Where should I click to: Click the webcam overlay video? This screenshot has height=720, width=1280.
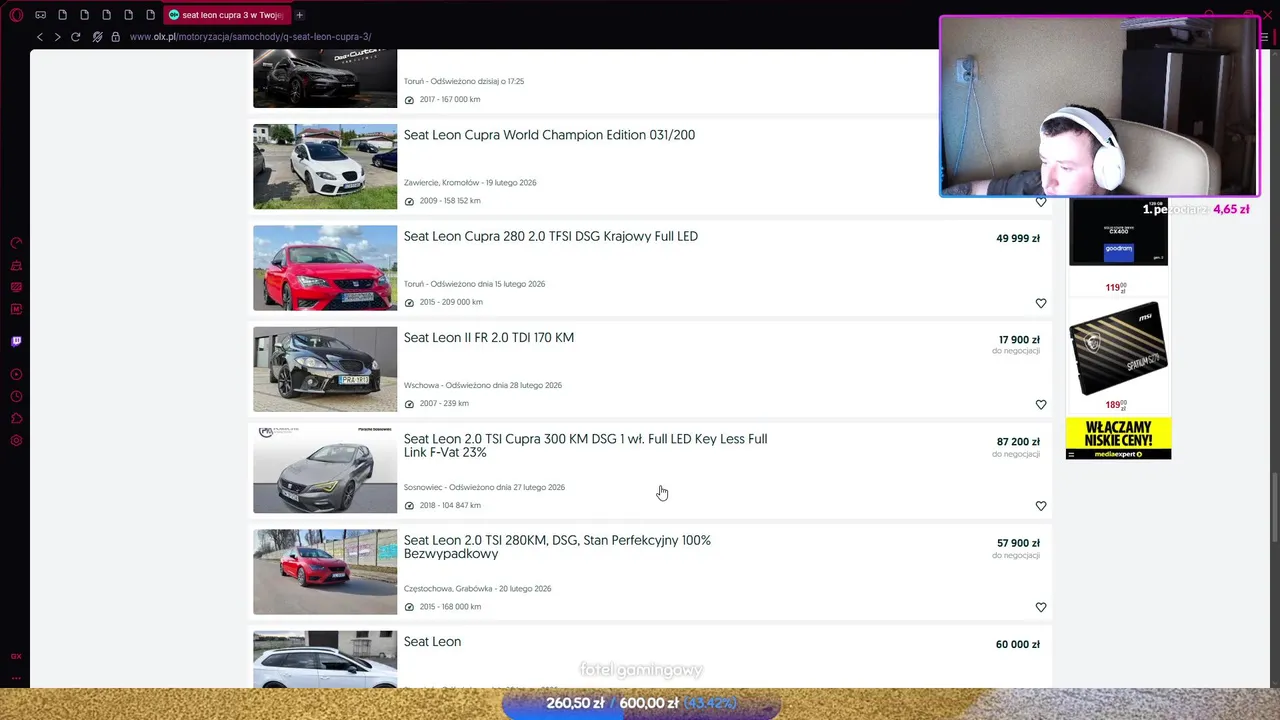[x=1099, y=107]
